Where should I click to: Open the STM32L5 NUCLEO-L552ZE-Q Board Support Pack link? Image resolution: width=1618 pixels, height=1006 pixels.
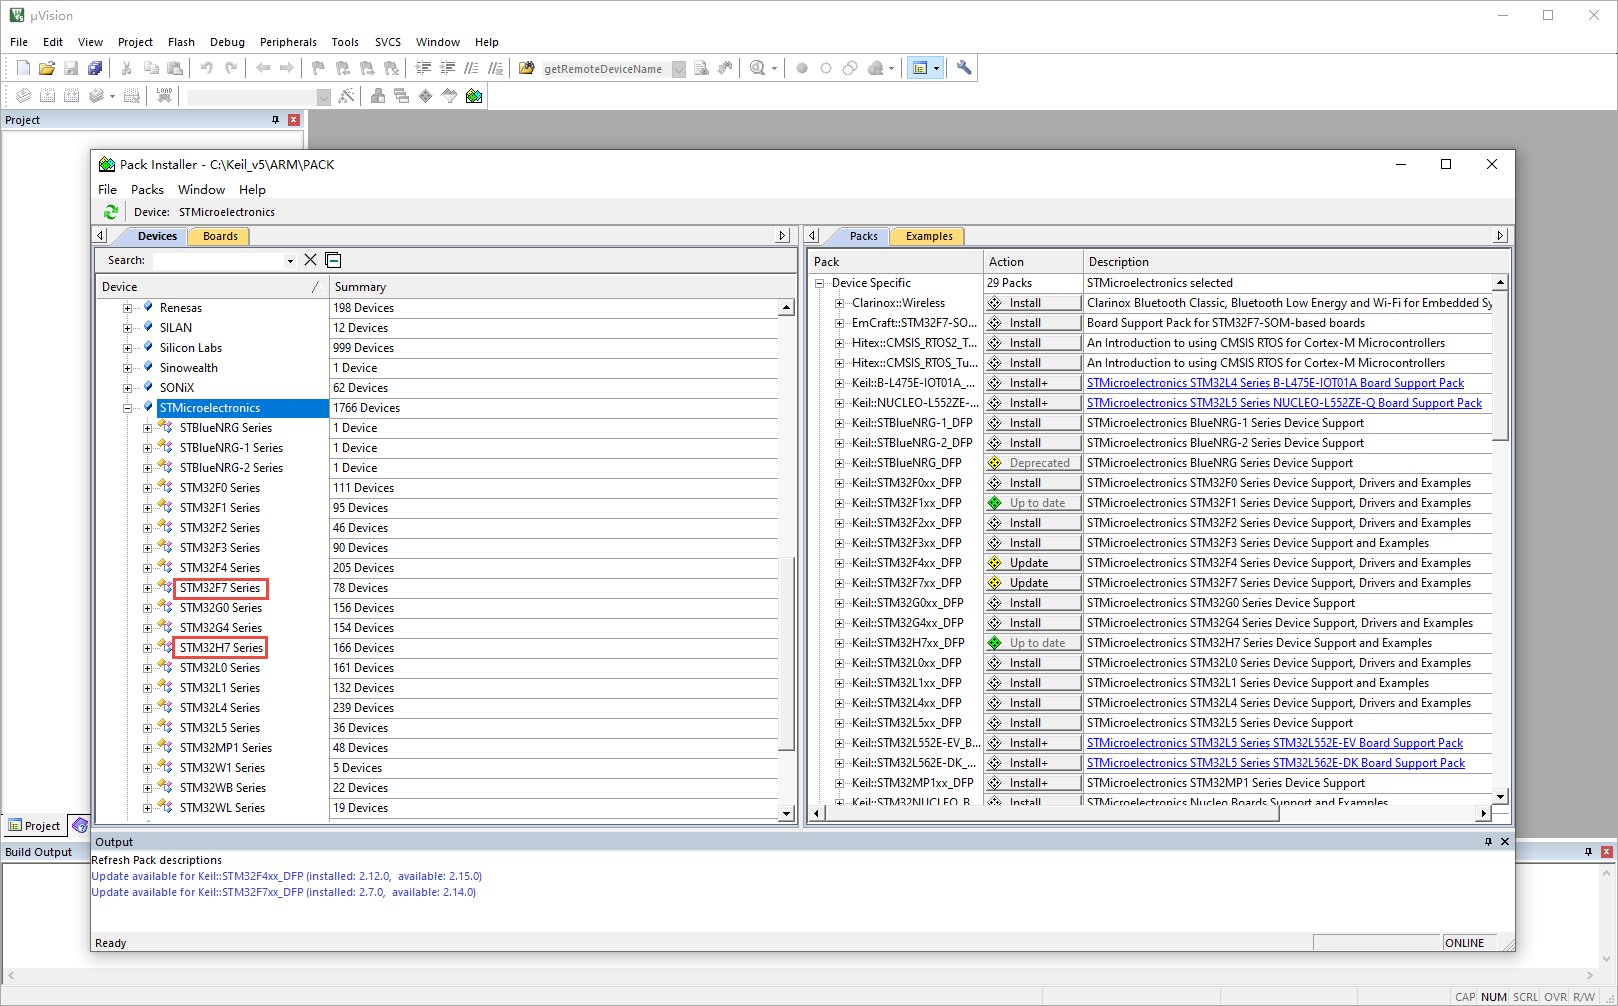(x=1284, y=403)
